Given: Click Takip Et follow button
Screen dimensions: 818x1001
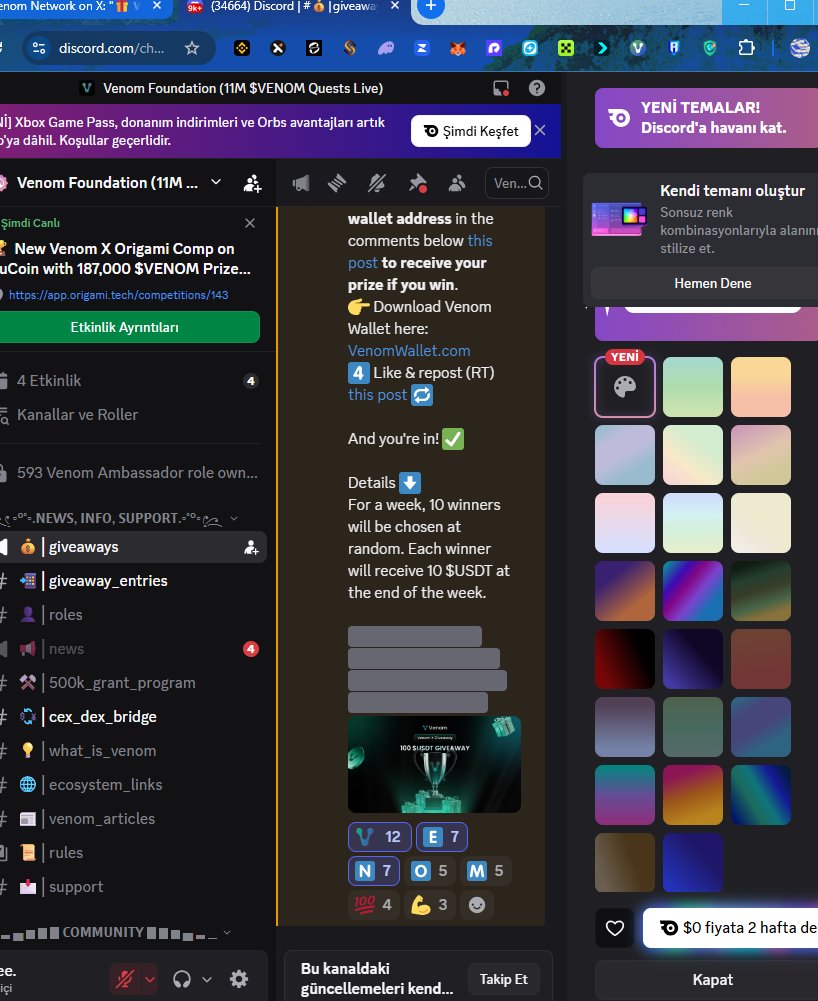Looking at the screenshot, I should coord(504,979).
